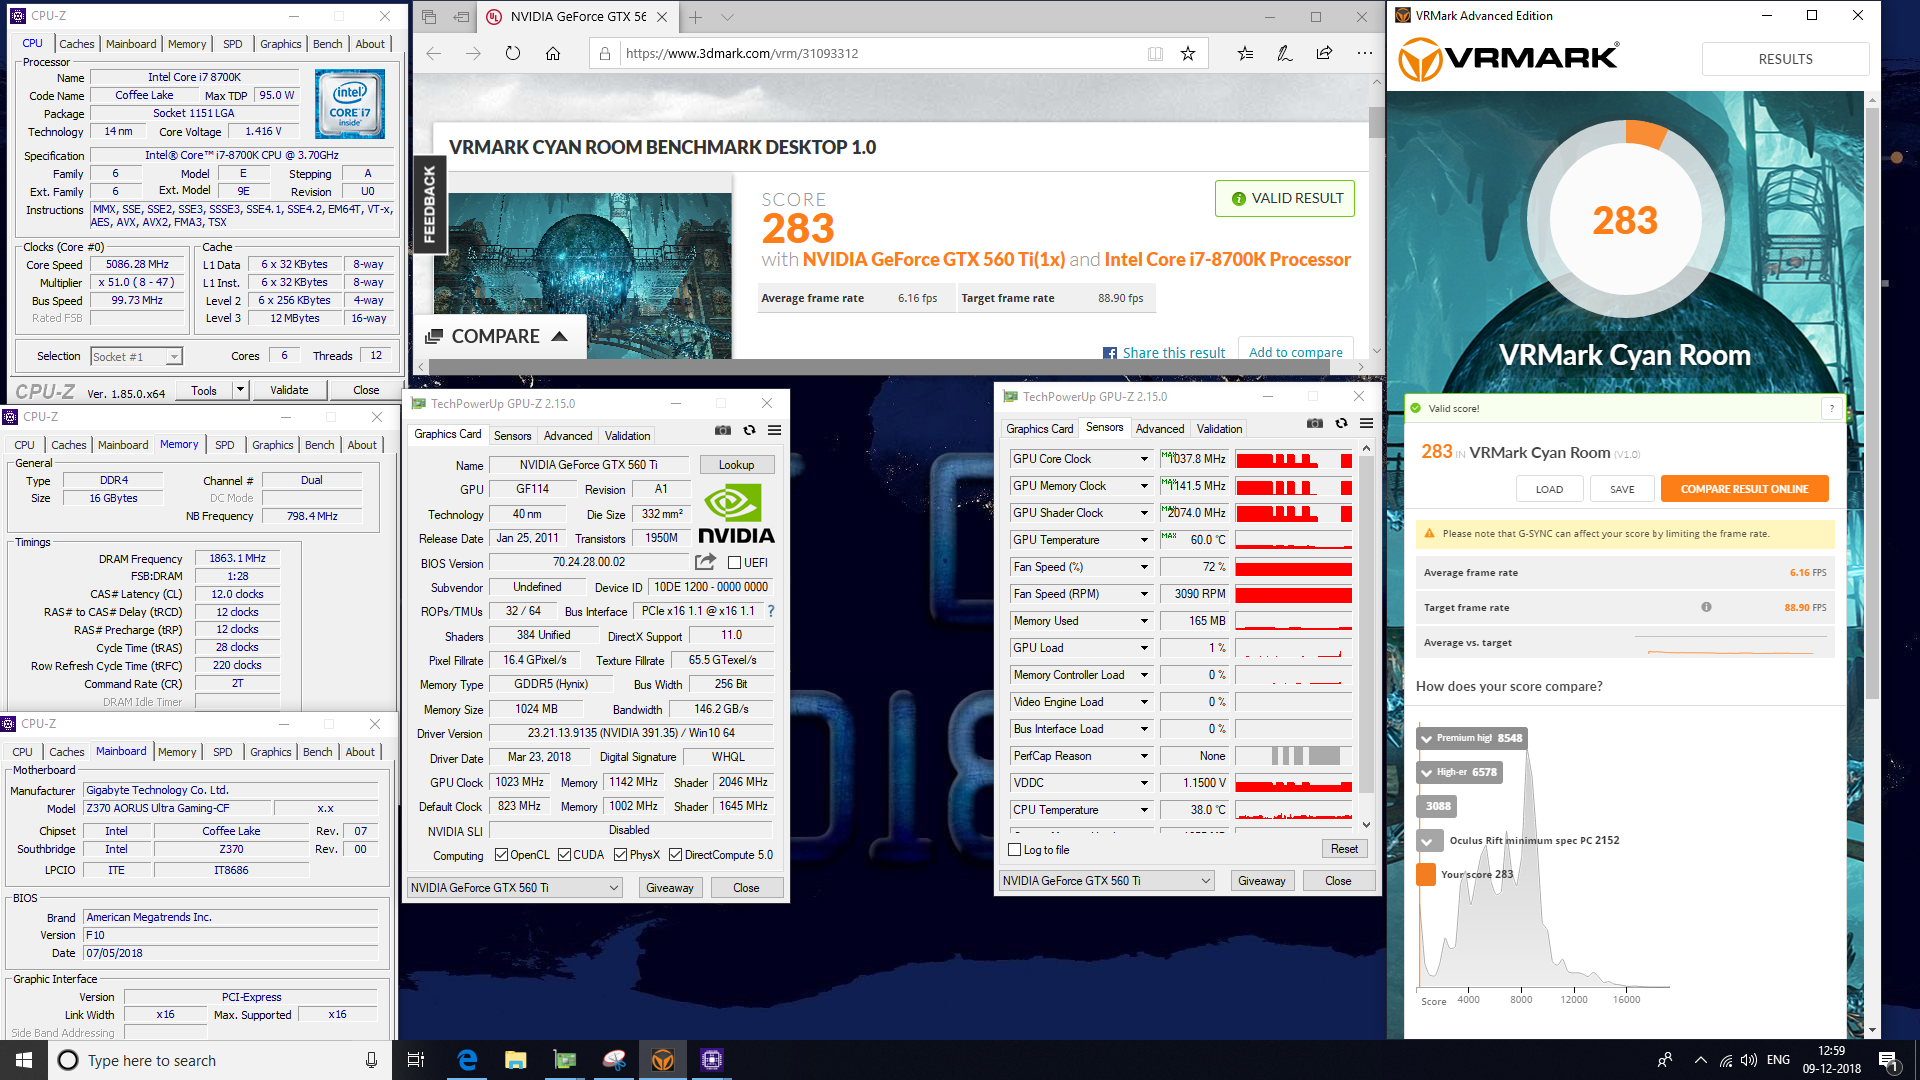This screenshot has height=1080, width=1920.
Task: Expand GPU Temperature sensor dropdown
Action: click(1144, 540)
